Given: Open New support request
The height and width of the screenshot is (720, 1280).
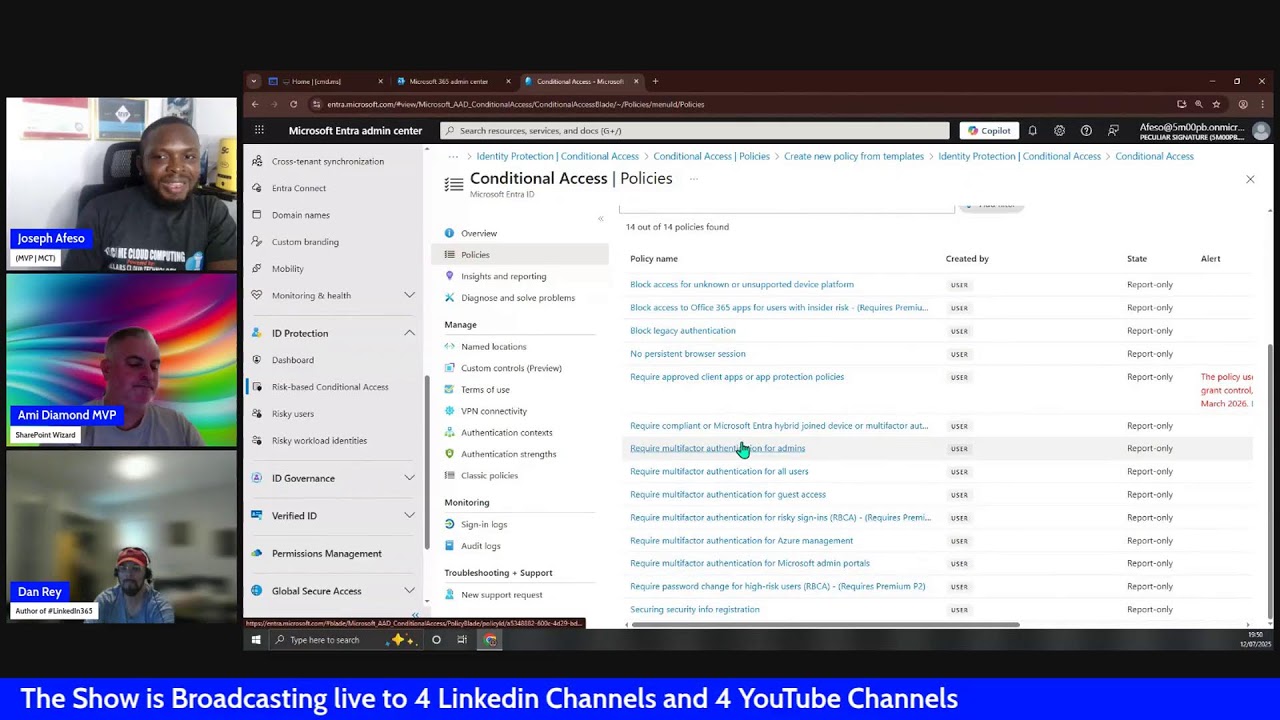Looking at the screenshot, I should click(501, 595).
